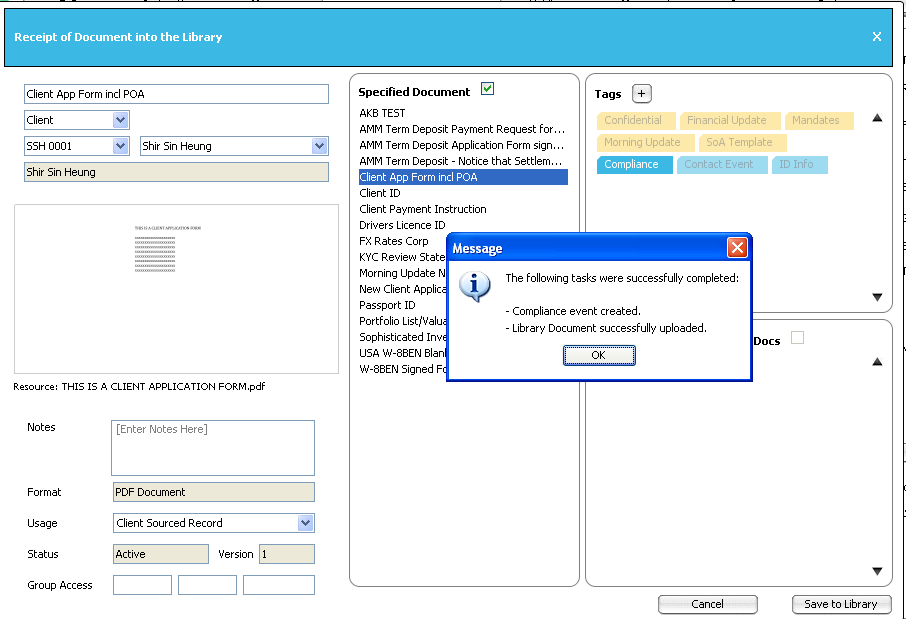This screenshot has width=906, height=619.
Task: Open the Client type dropdown
Action: (x=121, y=120)
